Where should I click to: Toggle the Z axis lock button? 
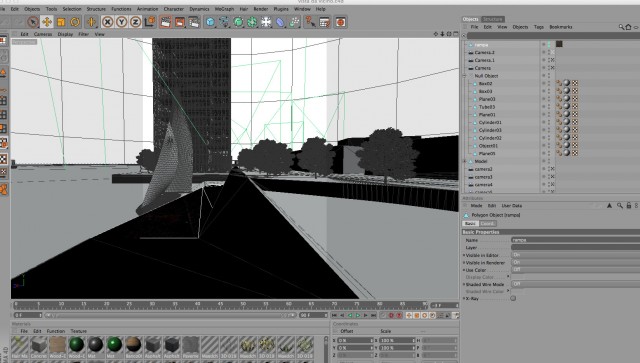pos(135,22)
